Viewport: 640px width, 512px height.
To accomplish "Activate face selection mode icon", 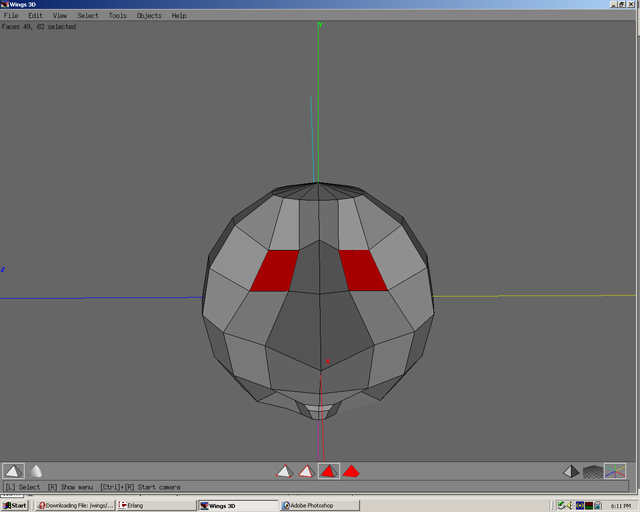I will (329, 471).
